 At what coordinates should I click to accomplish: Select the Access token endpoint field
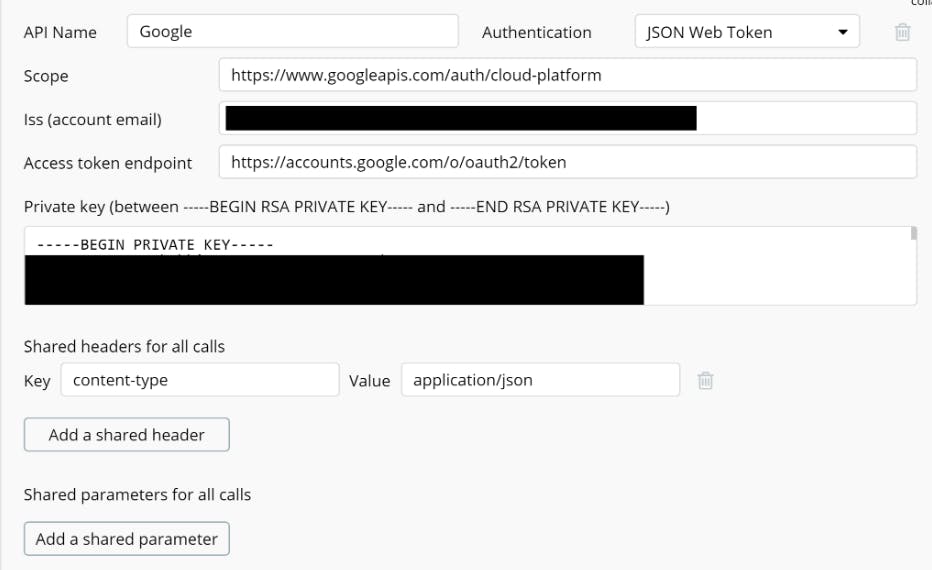(567, 162)
